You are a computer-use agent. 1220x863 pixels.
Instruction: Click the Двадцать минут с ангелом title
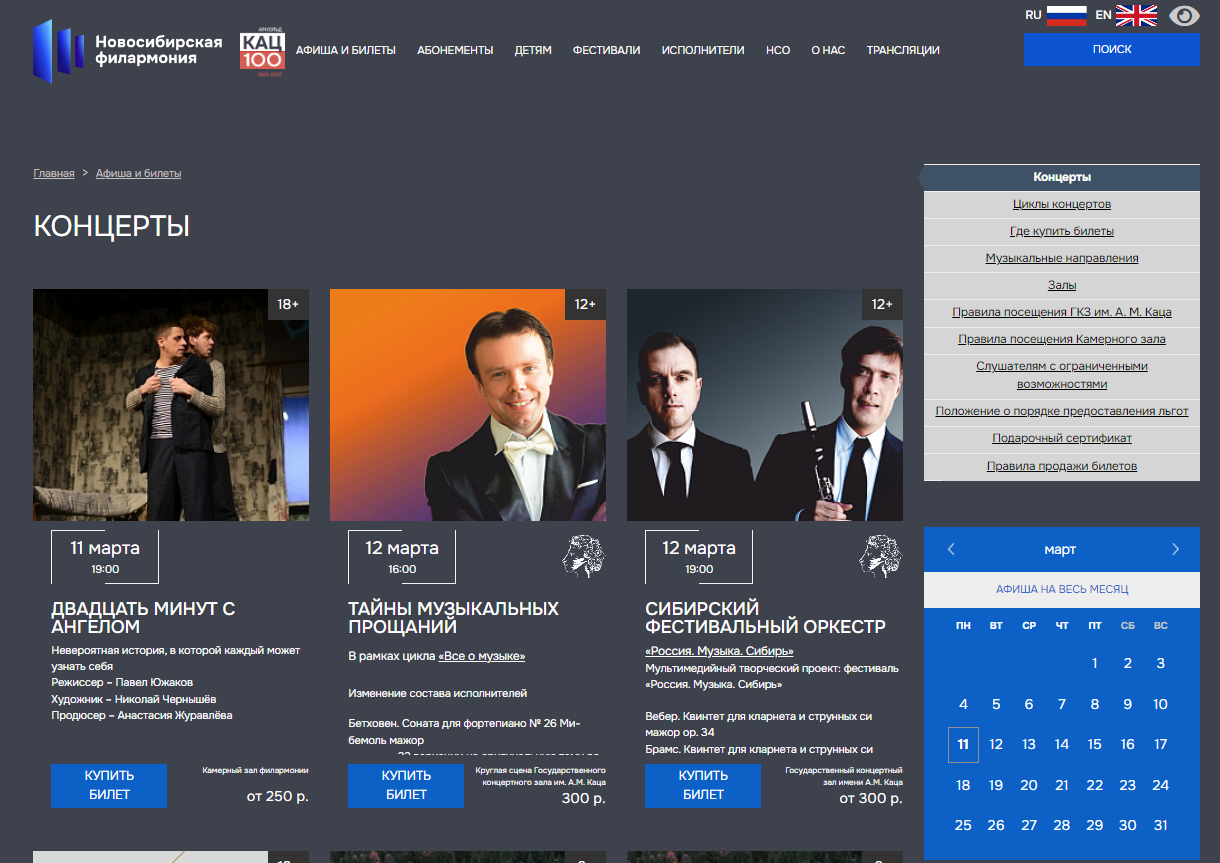click(143, 617)
